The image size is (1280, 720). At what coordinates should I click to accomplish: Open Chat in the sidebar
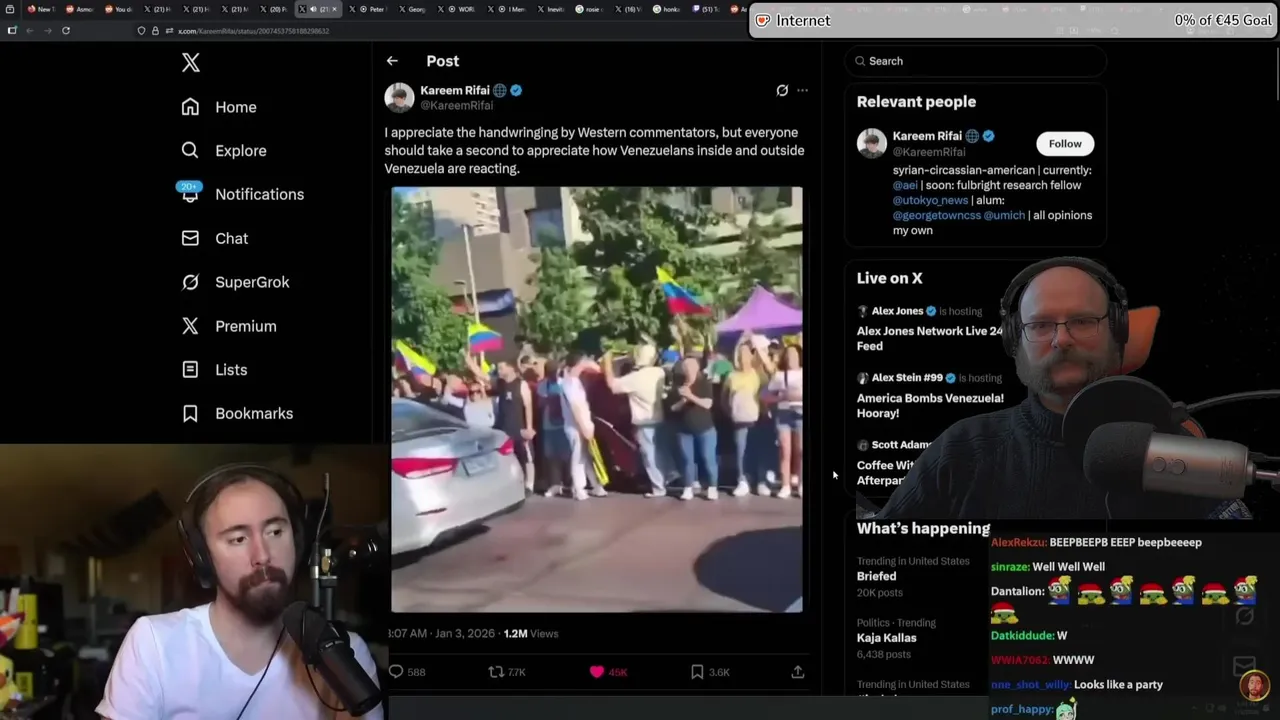(215, 238)
